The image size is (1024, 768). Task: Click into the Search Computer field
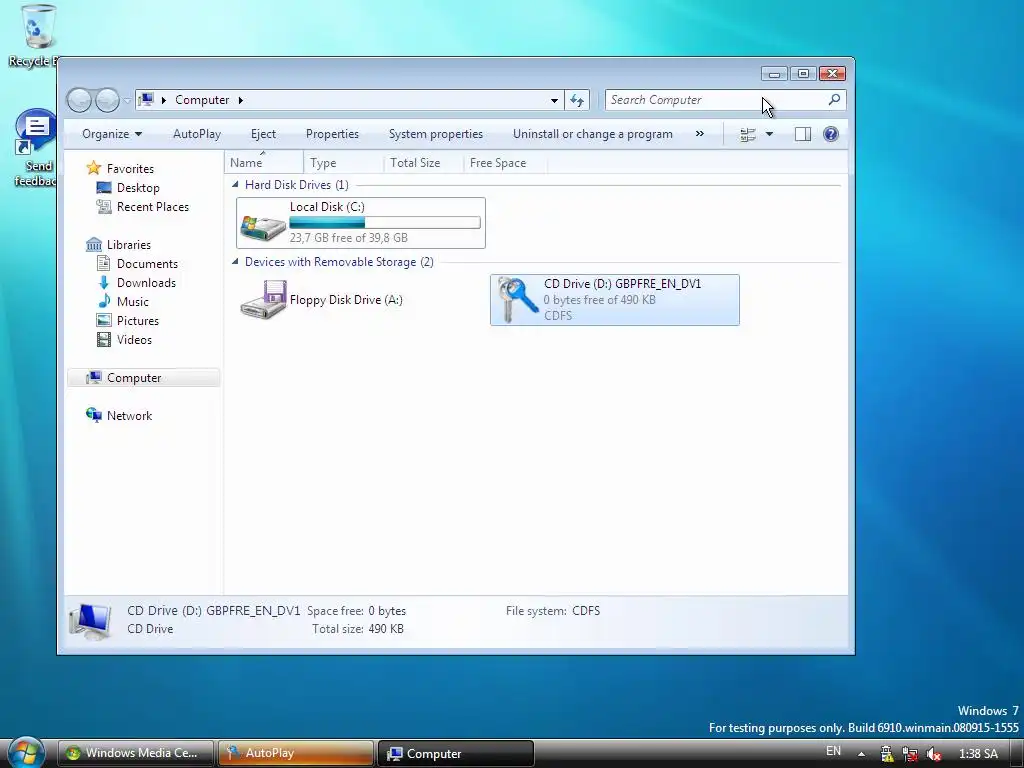715,100
